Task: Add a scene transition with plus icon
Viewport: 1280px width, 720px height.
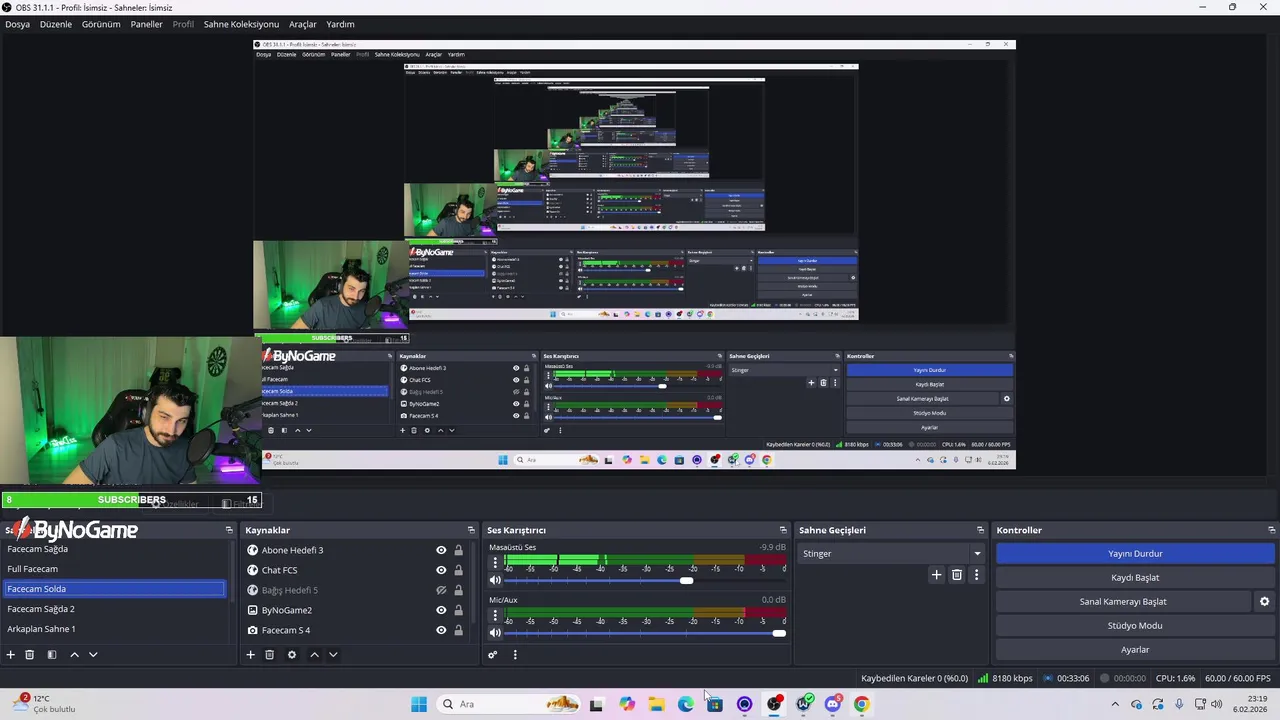Action: (937, 575)
